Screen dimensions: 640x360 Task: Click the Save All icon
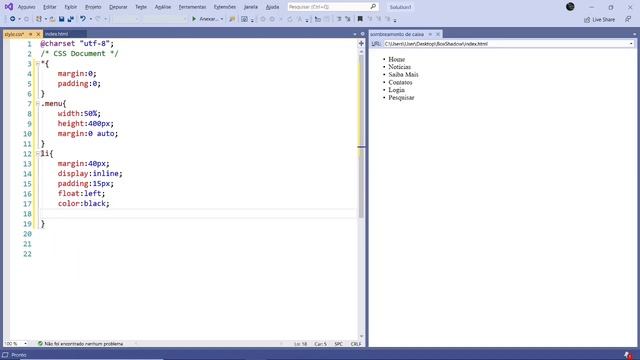point(71,19)
